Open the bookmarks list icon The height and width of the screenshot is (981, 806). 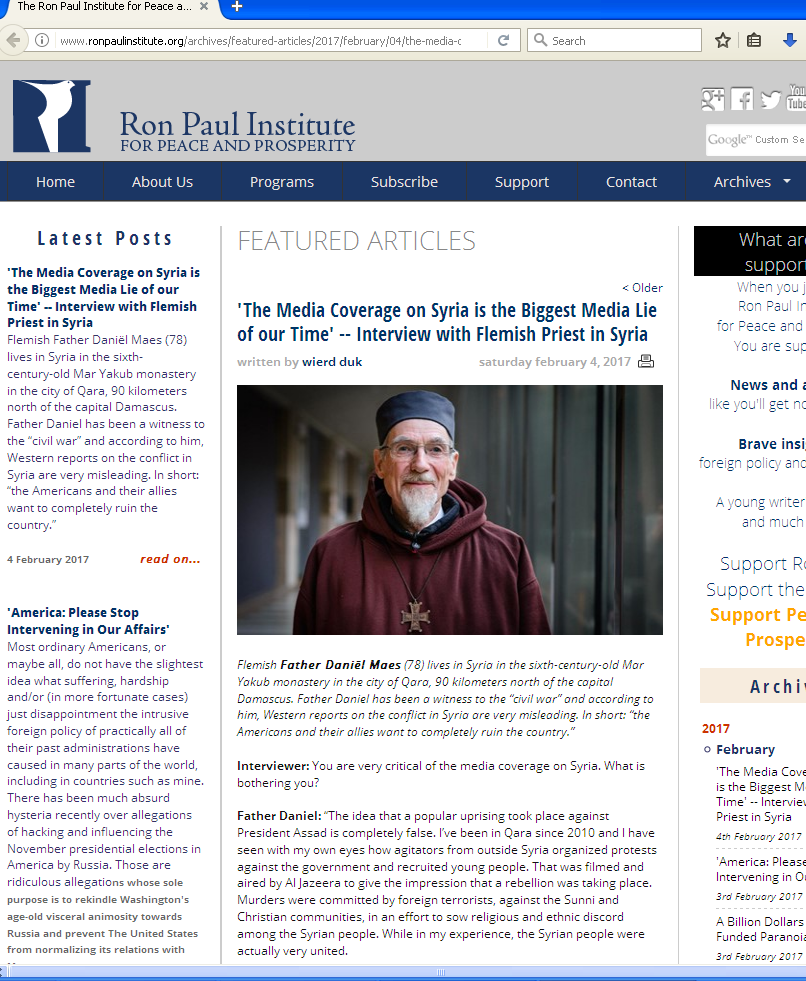click(754, 41)
